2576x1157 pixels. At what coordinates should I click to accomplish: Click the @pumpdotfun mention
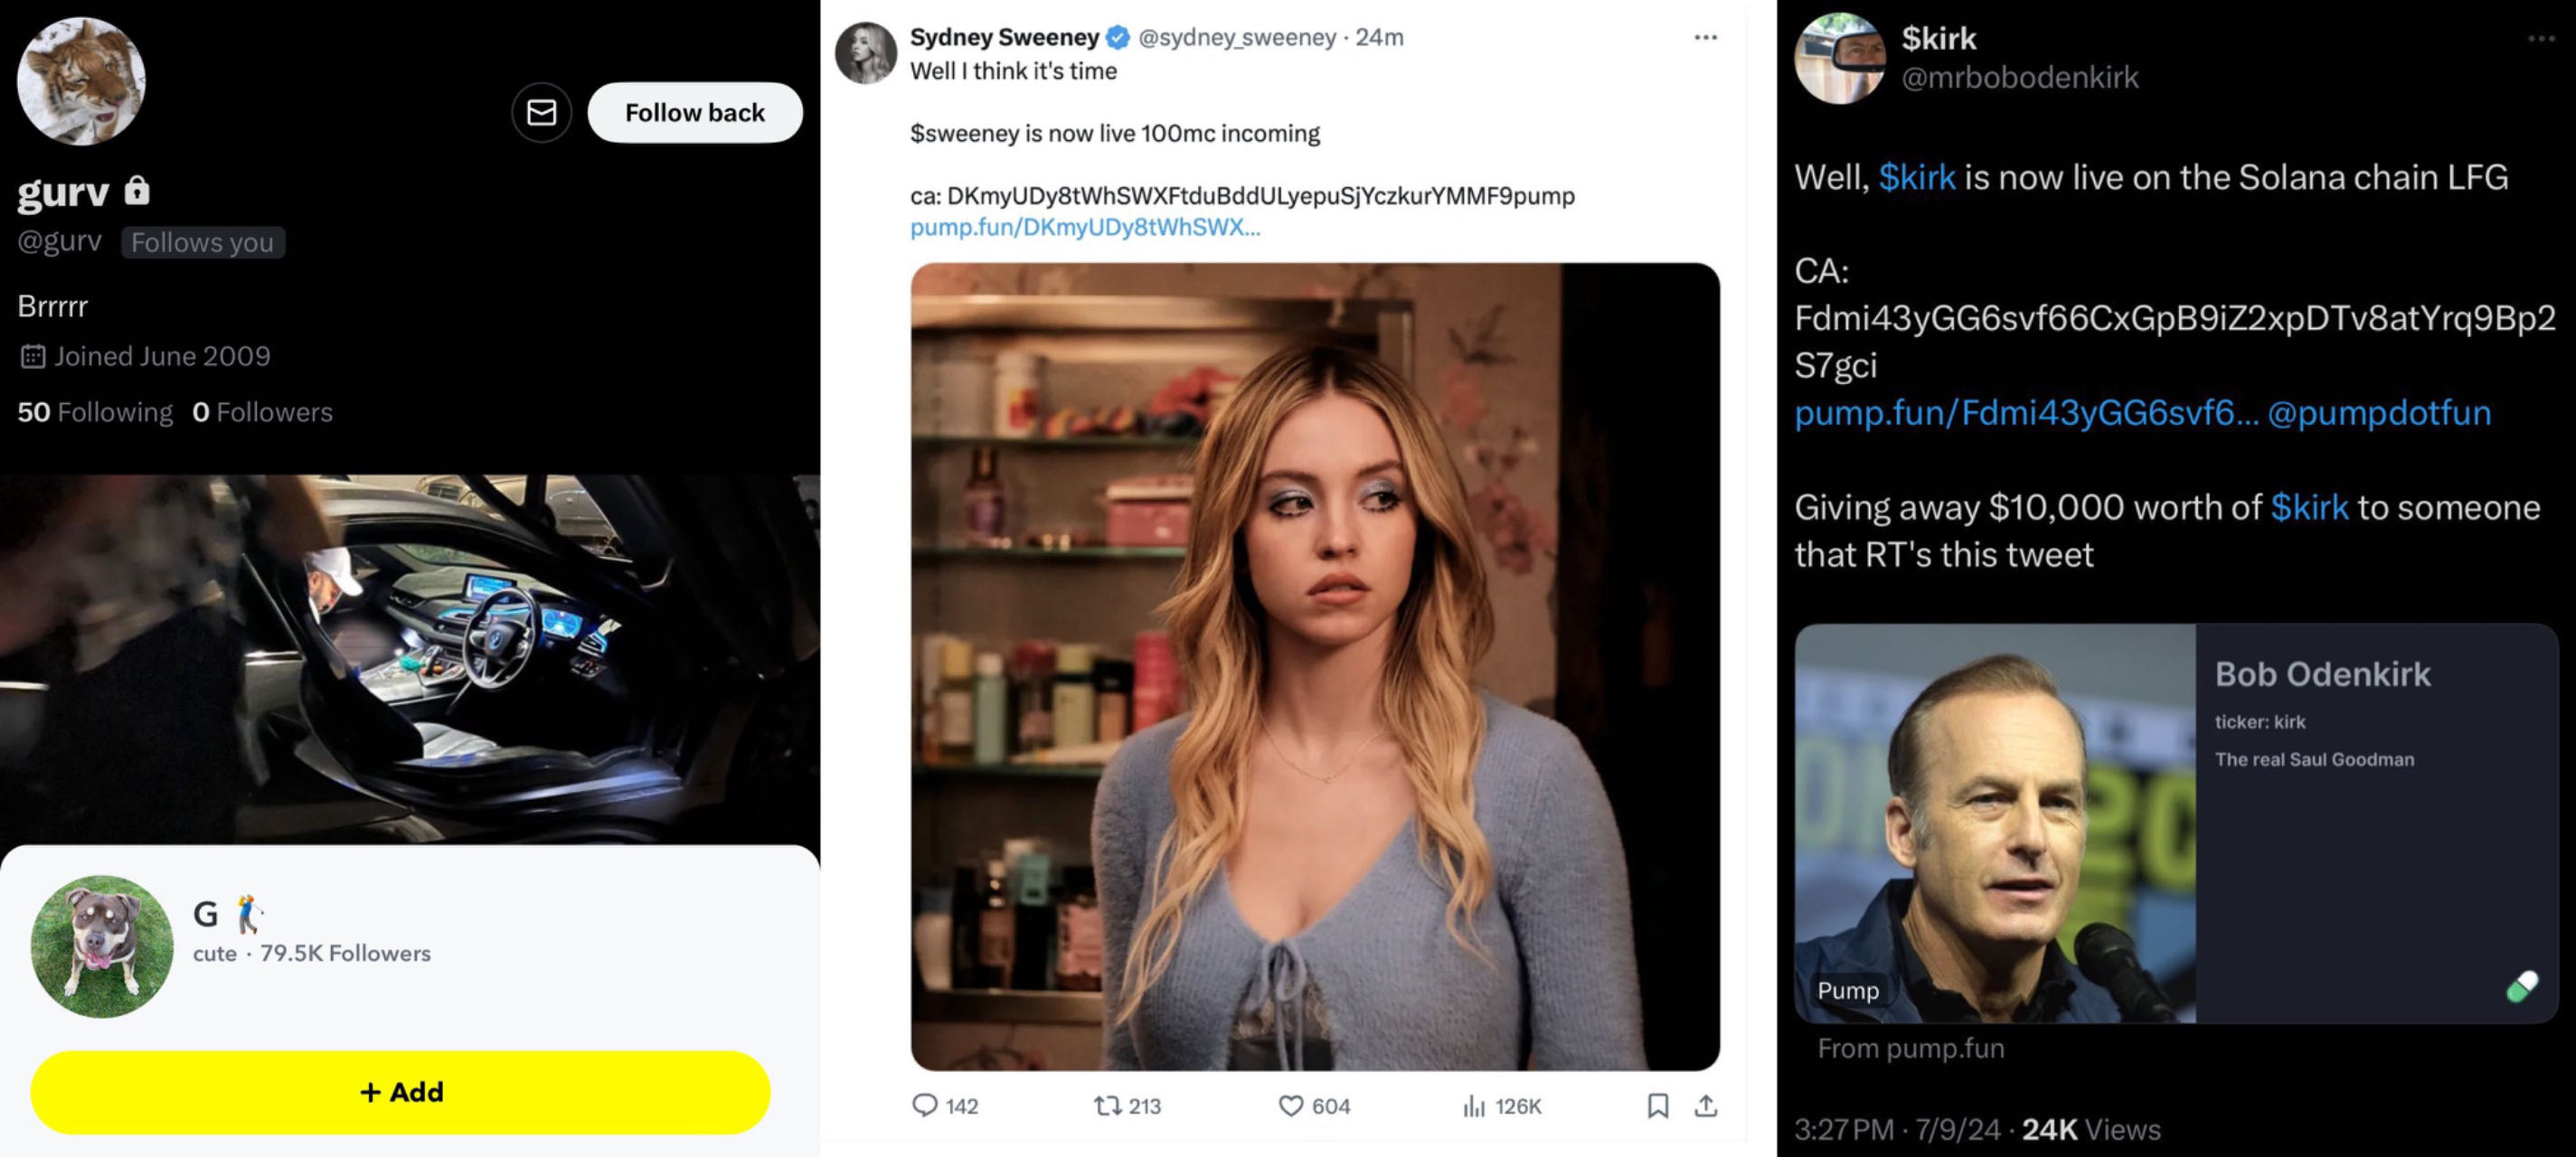(2378, 413)
